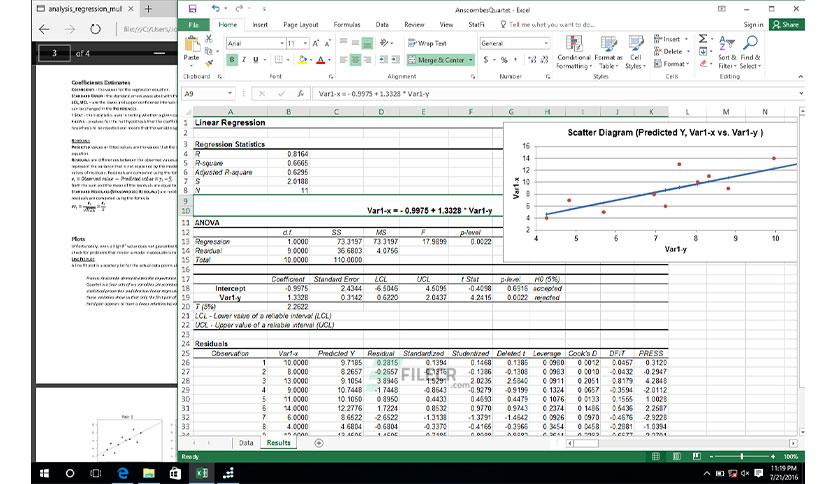836x484 pixels.
Task: Click the orientation text-angle icon
Action: pyautogui.click(x=383, y=43)
